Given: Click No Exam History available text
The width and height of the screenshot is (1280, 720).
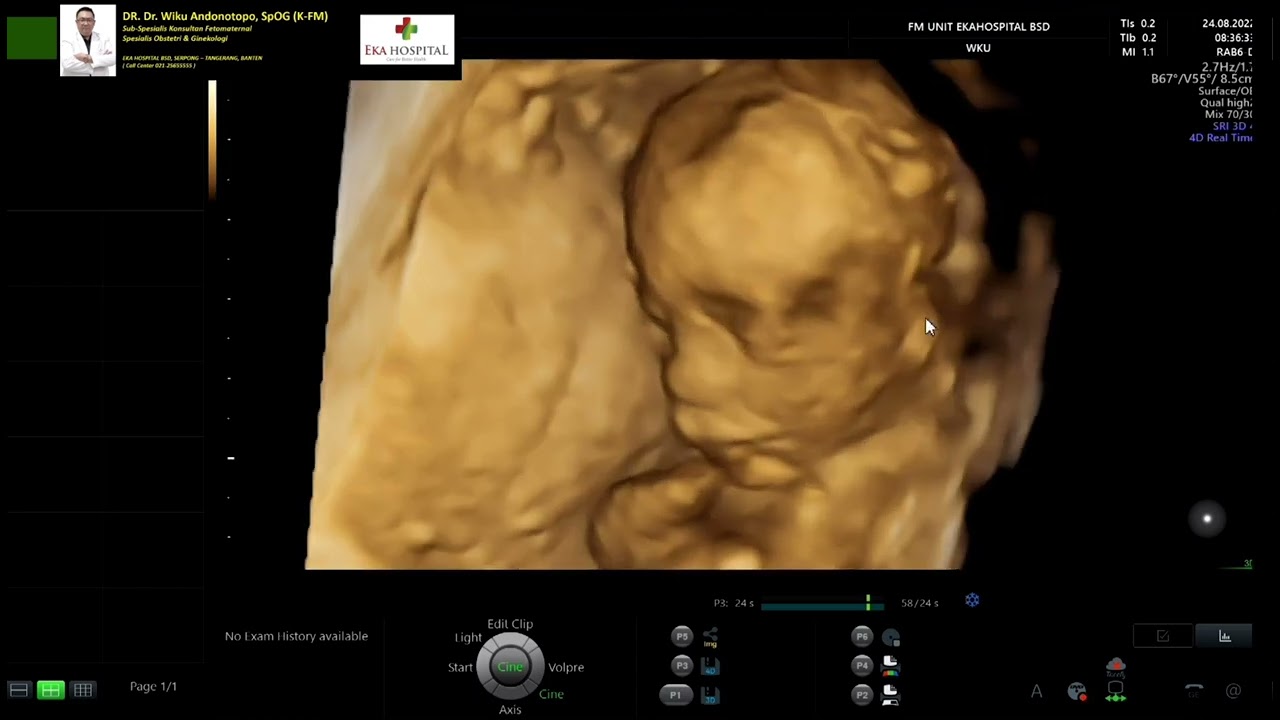Looking at the screenshot, I should (296, 636).
